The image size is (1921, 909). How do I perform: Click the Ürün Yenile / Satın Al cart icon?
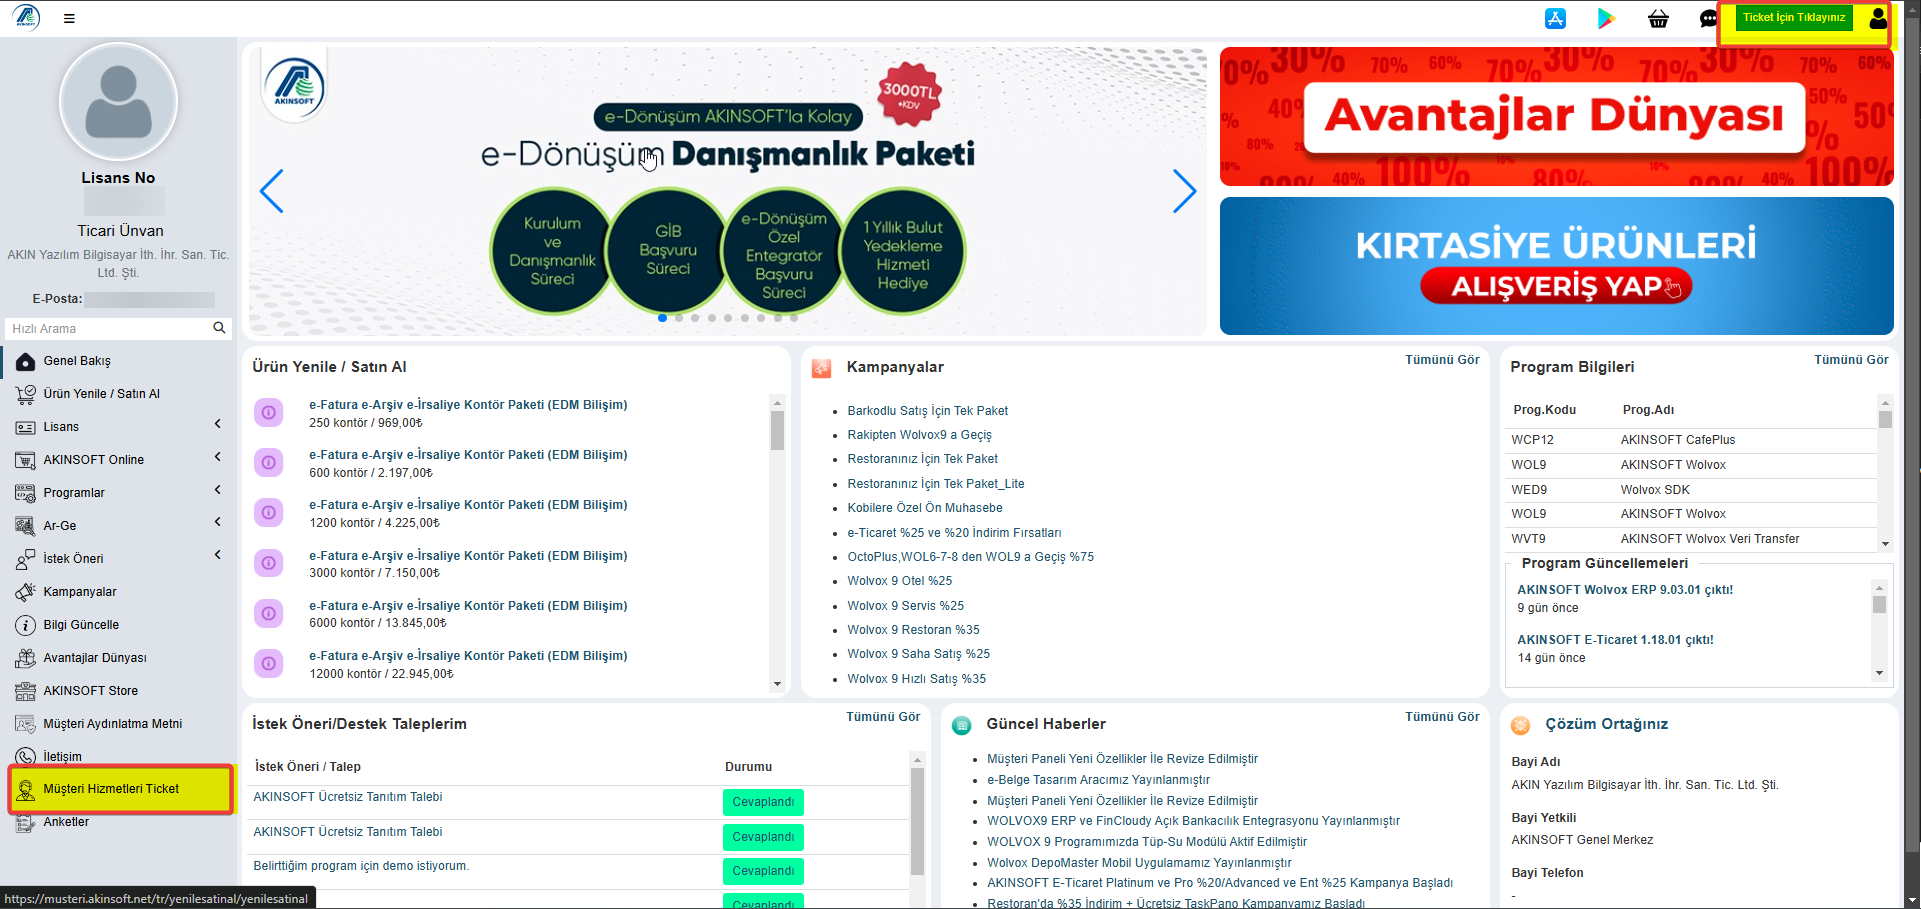[x=26, y=394]
